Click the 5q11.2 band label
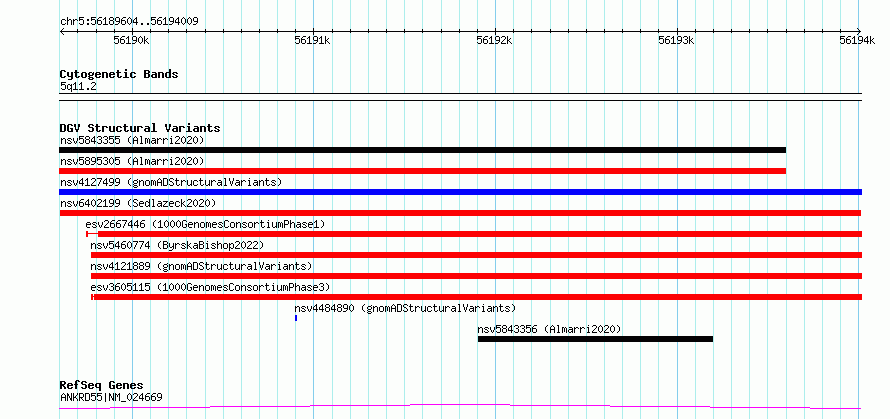The width and height of the screenshot is (890, 419). tap(76, 87)
